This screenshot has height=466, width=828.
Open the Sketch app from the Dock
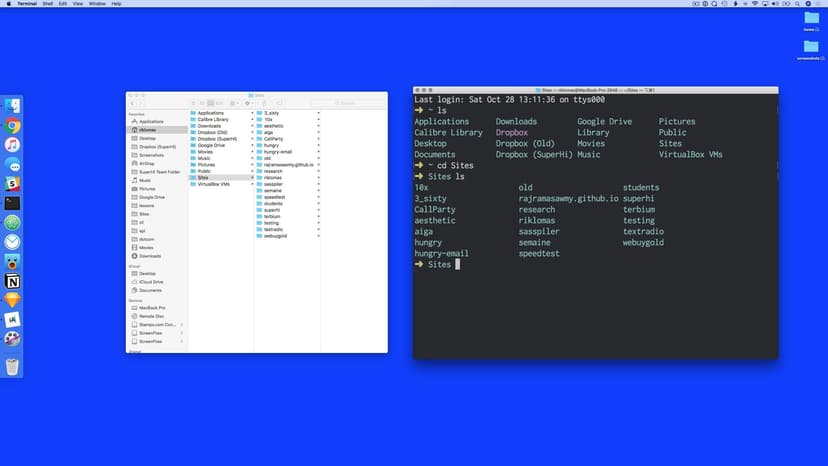click(12, 300)
